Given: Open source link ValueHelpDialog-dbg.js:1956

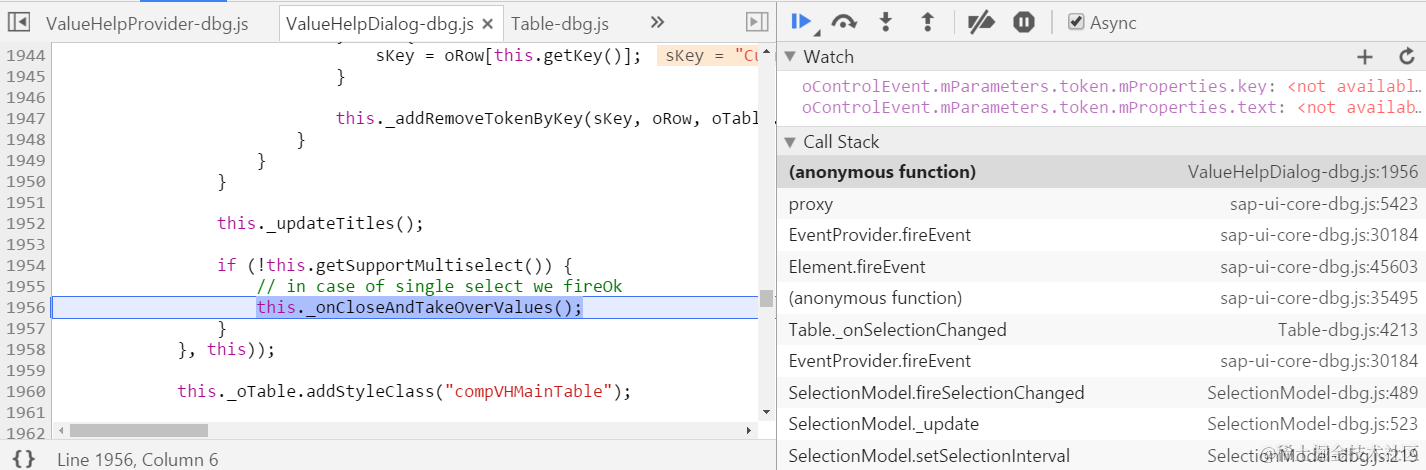Looking at the screenshot, I should click(x=1303, y=172).
